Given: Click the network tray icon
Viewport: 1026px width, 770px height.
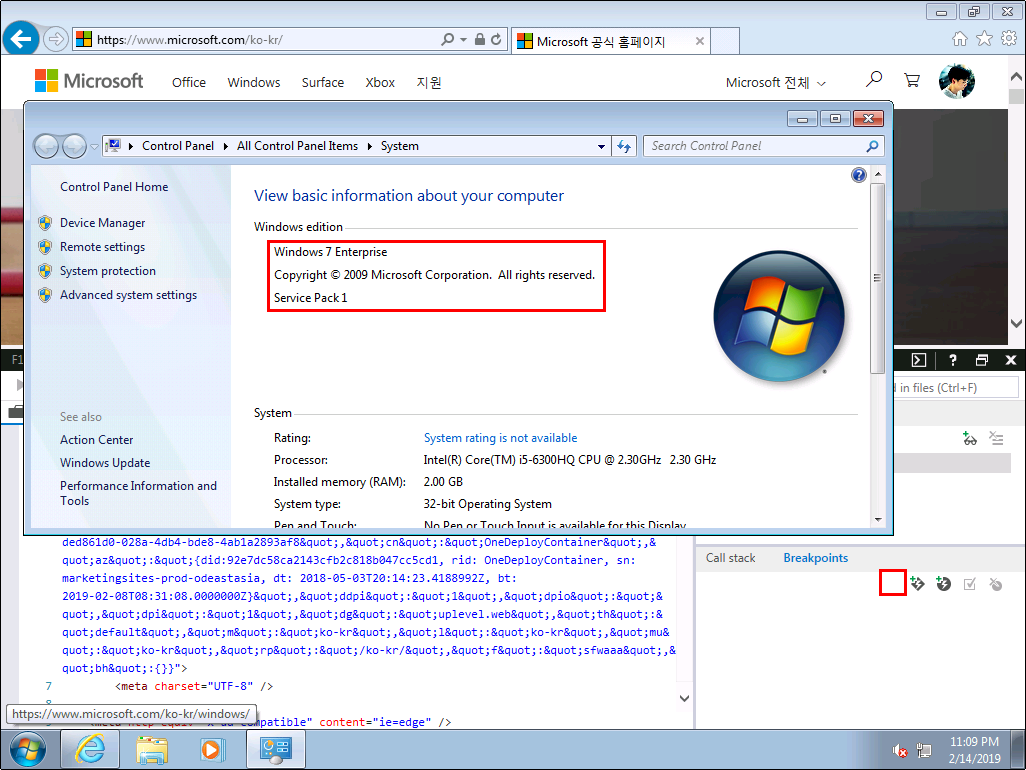Looking at the screenshot, I should (x=924, y=750).
